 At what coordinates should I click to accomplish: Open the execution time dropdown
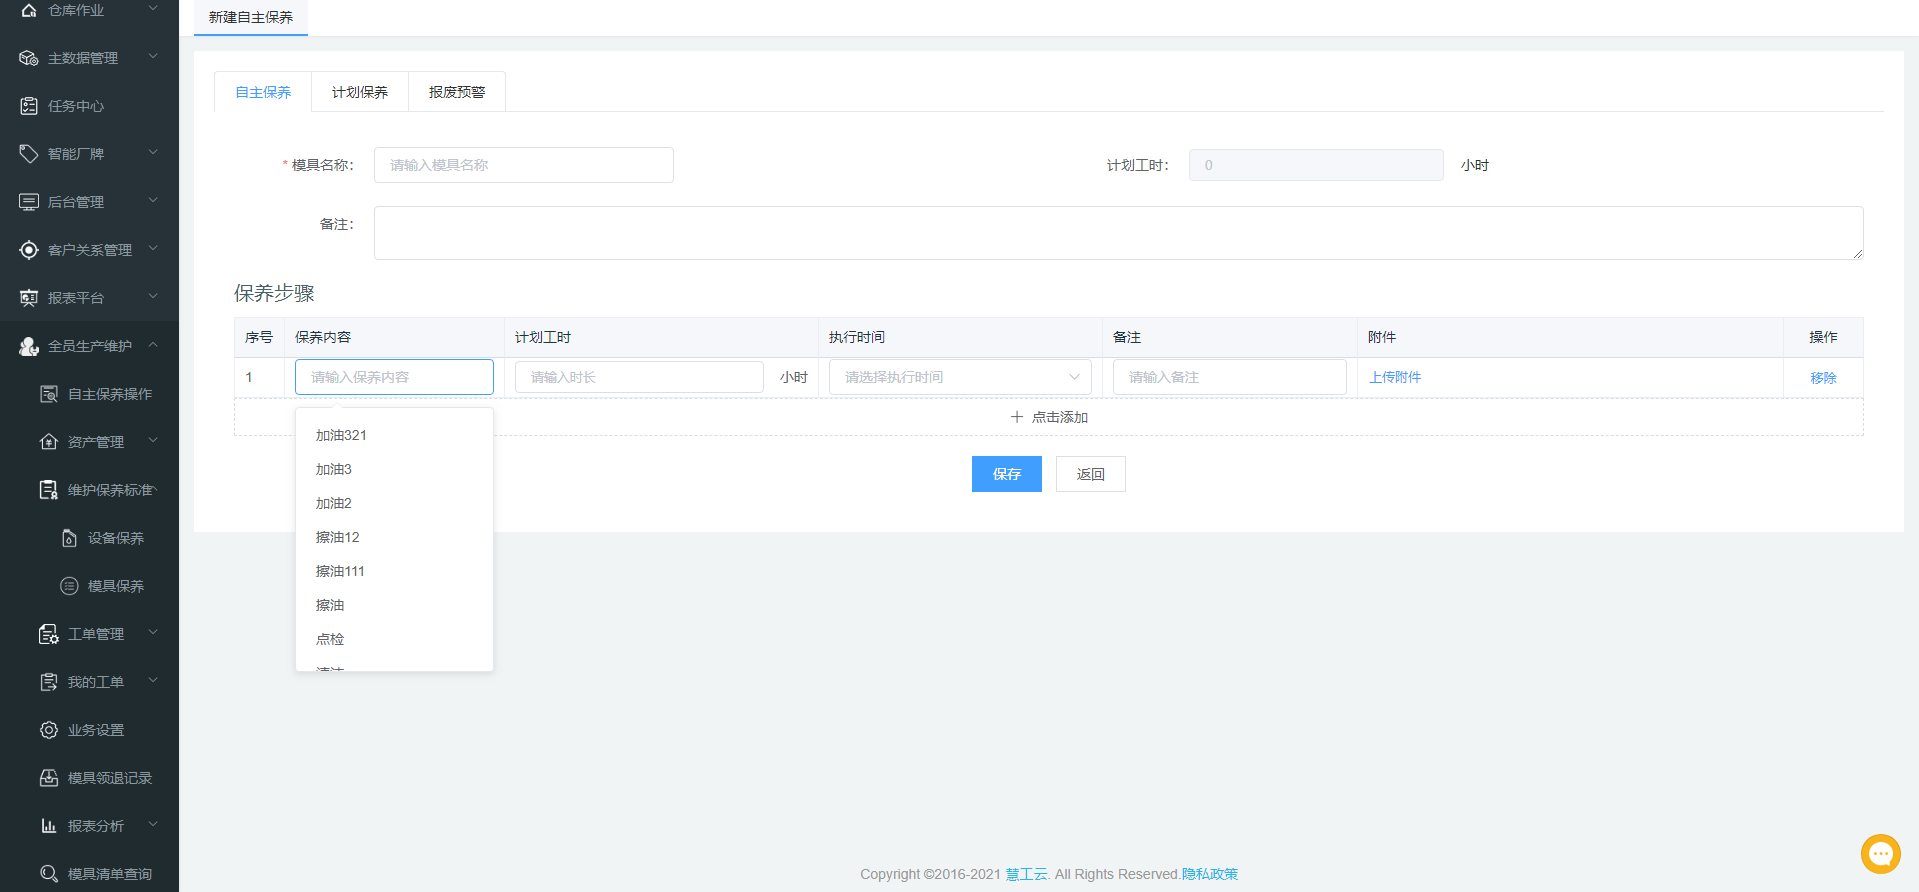pos(959,377)
